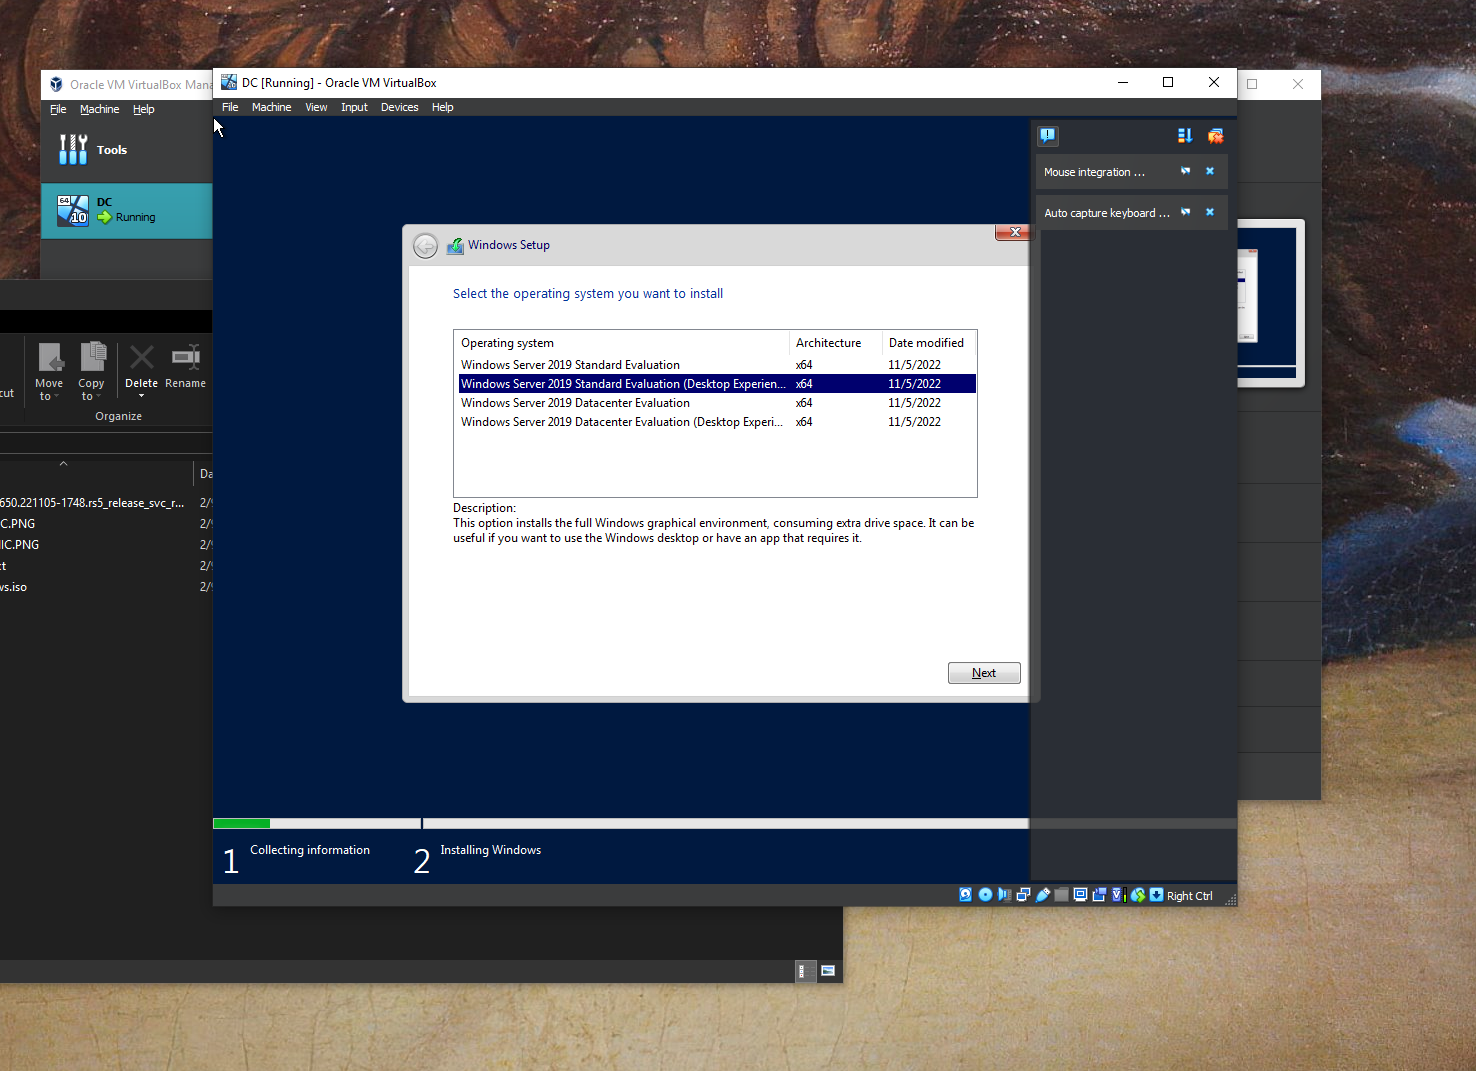Select the DC virtual machine in Manager list

[x=126, y=210]
